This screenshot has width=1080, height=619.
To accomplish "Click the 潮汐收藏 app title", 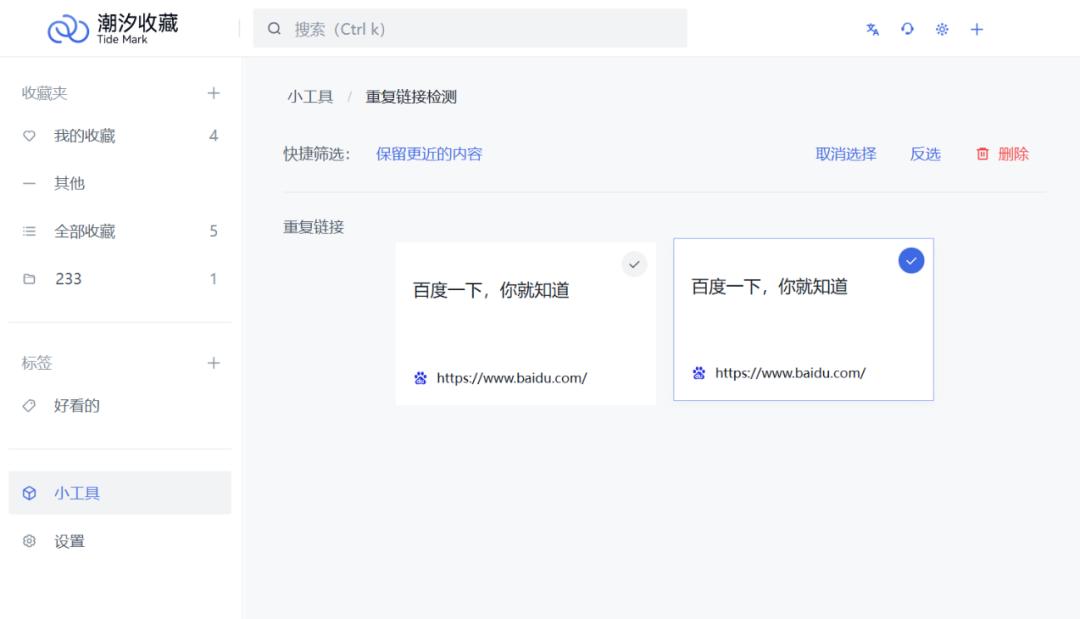I will point(138,23).
